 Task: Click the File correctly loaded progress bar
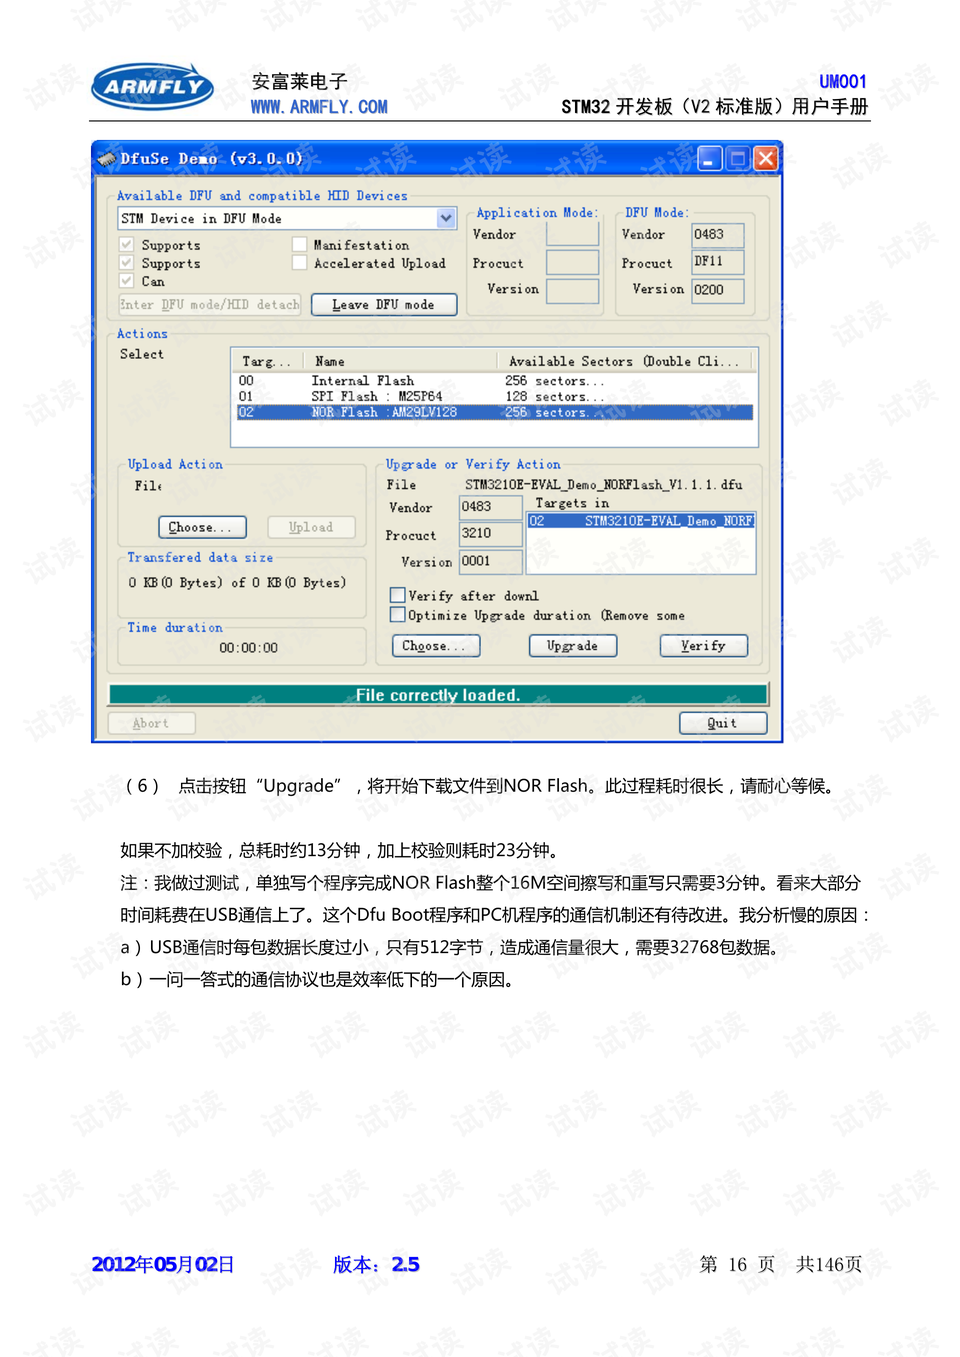438,695
